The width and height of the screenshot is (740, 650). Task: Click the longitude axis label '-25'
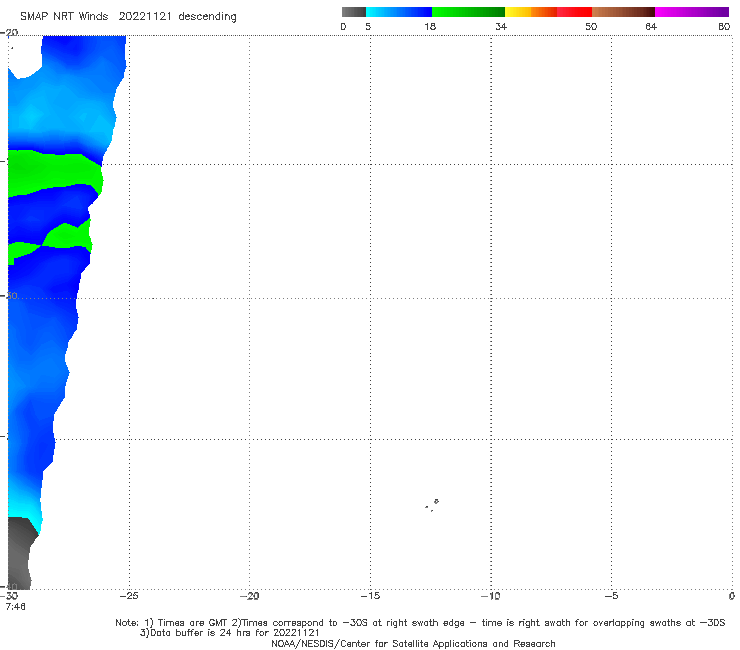[129, 596]
